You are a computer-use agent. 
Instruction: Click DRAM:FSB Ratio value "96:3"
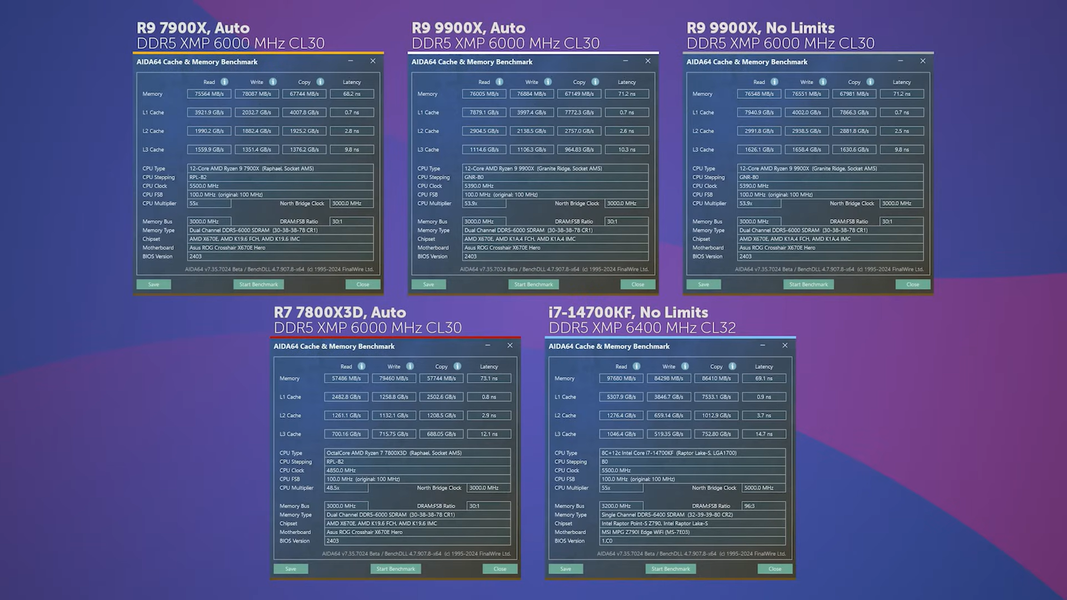[764, 505]
